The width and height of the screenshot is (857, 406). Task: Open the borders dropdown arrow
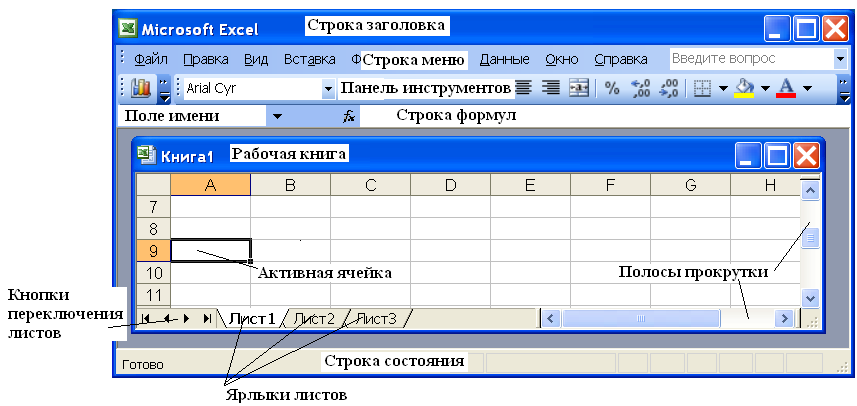click(723, 89)
